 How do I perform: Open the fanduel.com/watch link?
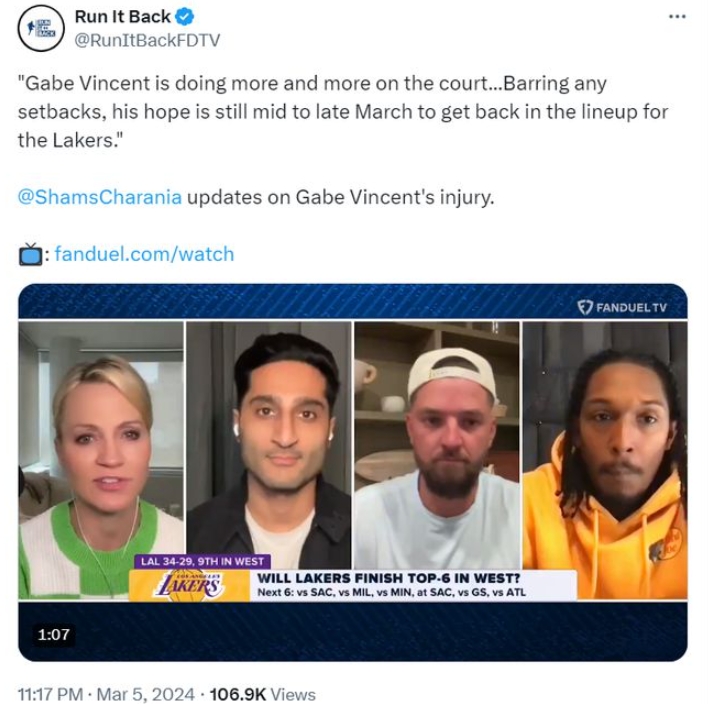point(144,254)
